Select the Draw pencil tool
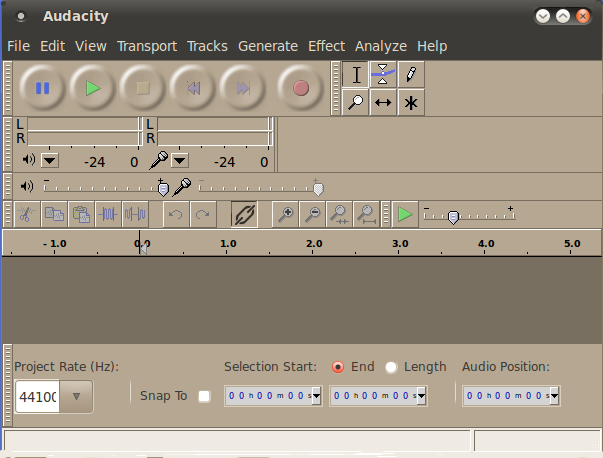603x458 pixels. click(x=411, y=75)
